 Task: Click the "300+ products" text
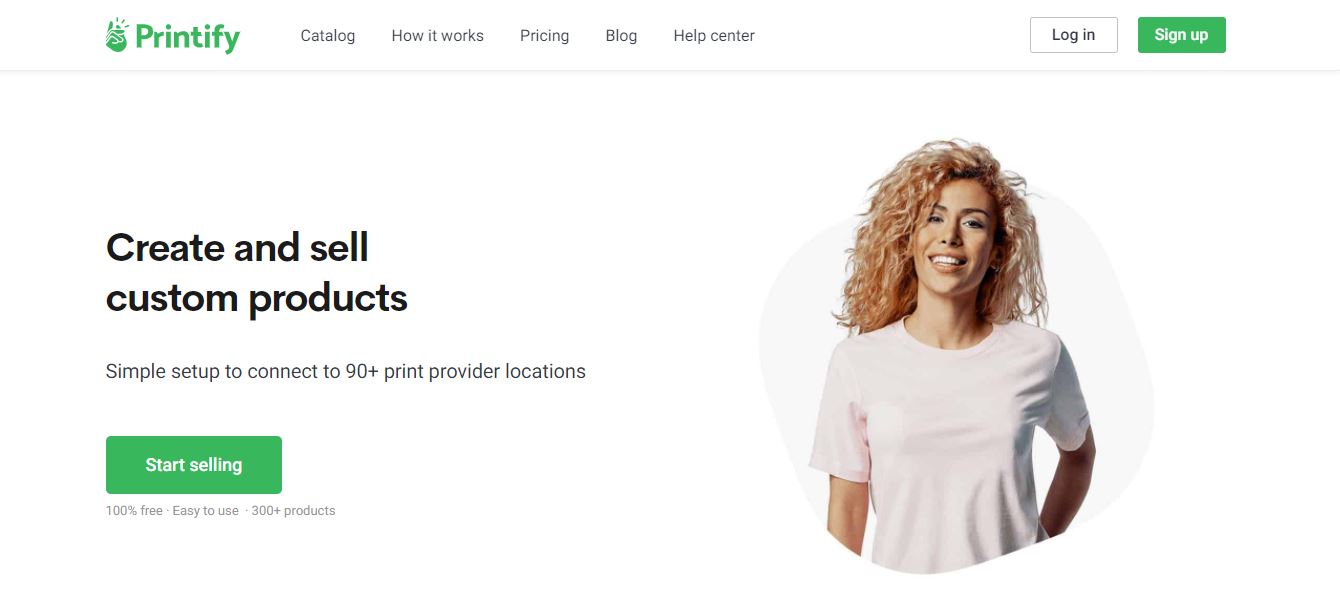pos(293,511)
